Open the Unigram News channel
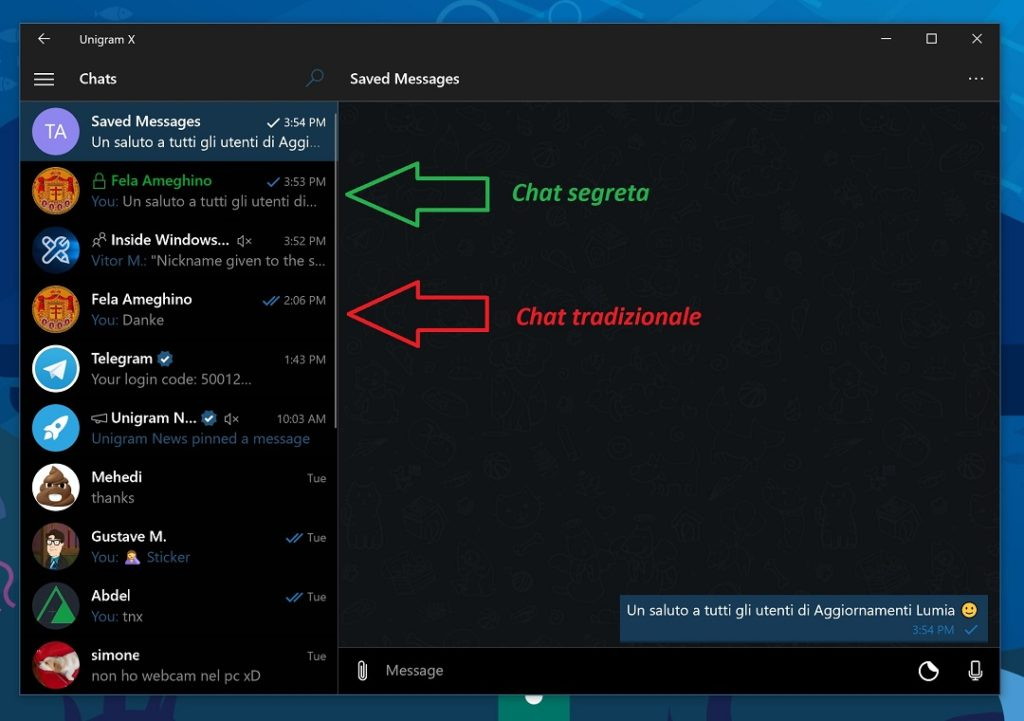 (178, 428)
